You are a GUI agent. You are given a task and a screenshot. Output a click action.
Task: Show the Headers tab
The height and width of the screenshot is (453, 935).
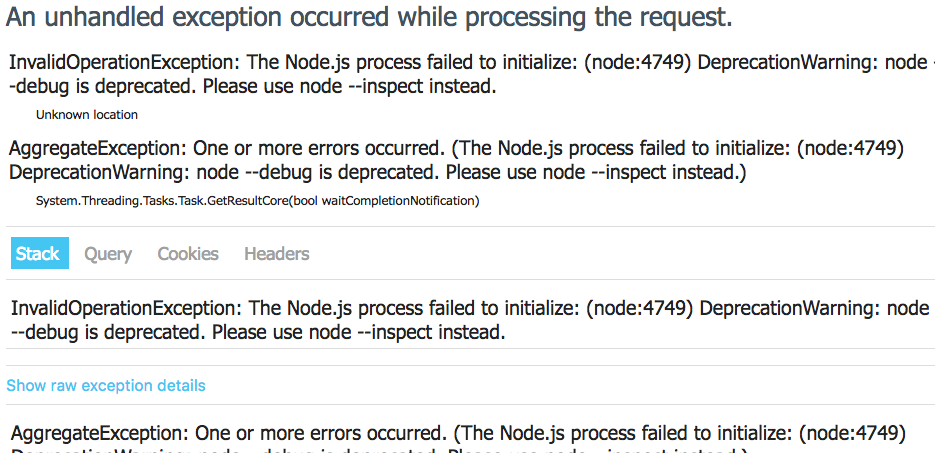pyautogui.click(x=277, y=254)
